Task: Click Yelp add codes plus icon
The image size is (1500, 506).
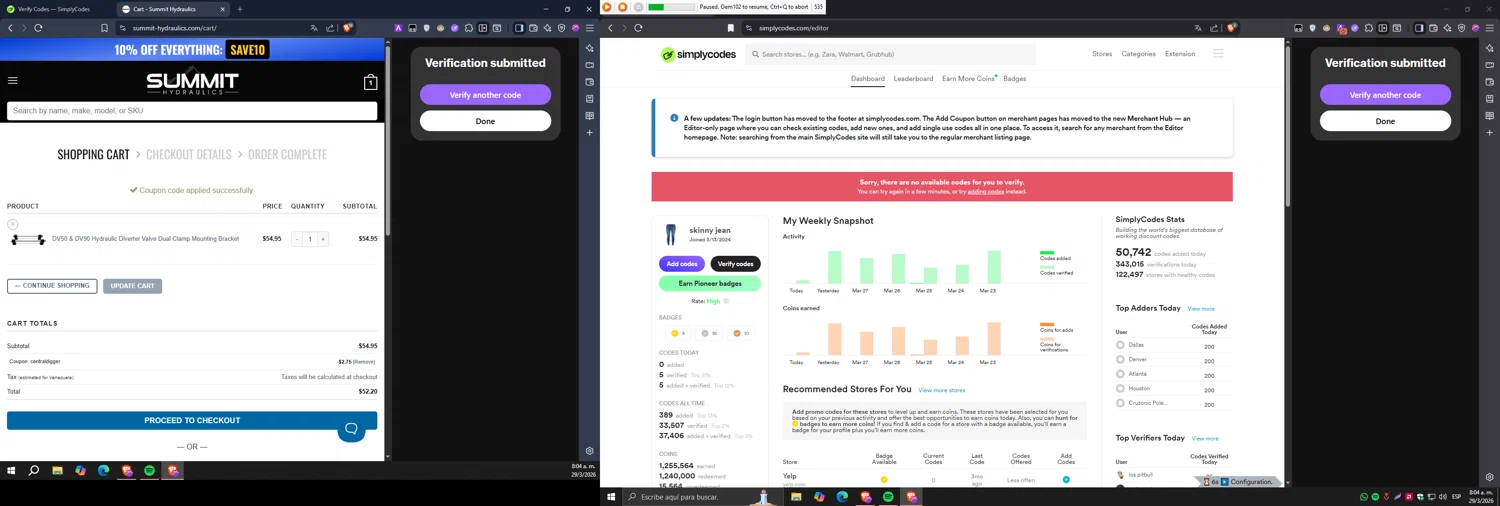Action: pyautogui.click(x=1066, y=480)
